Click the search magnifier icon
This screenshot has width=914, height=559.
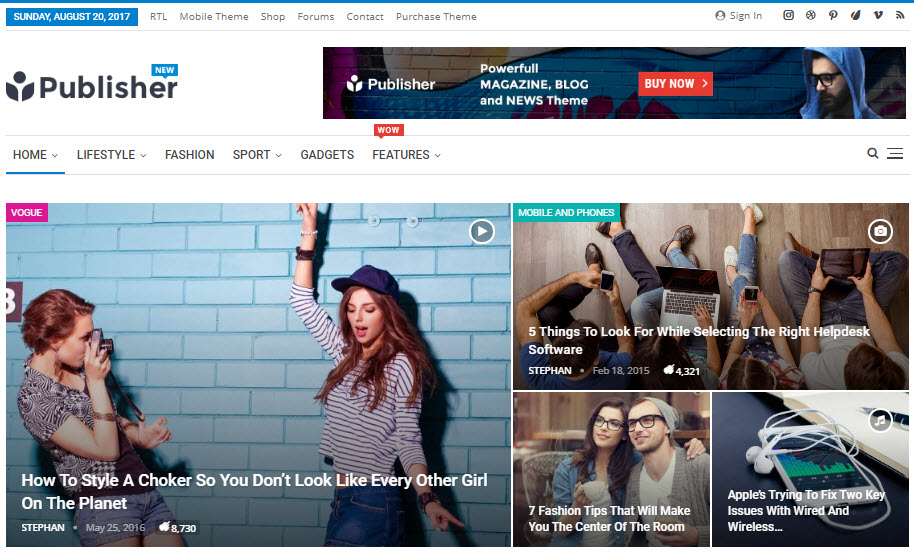click(x=873, y=153)
